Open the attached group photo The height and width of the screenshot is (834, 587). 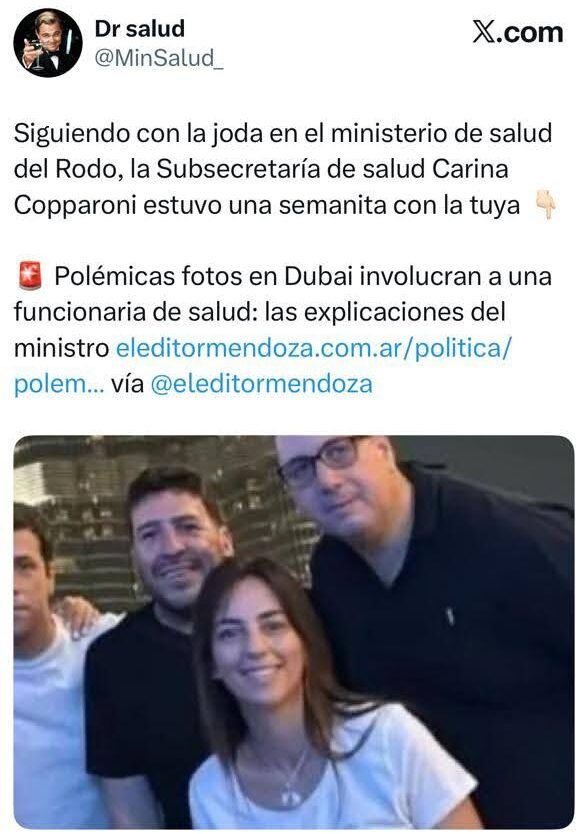pos(294,631)
